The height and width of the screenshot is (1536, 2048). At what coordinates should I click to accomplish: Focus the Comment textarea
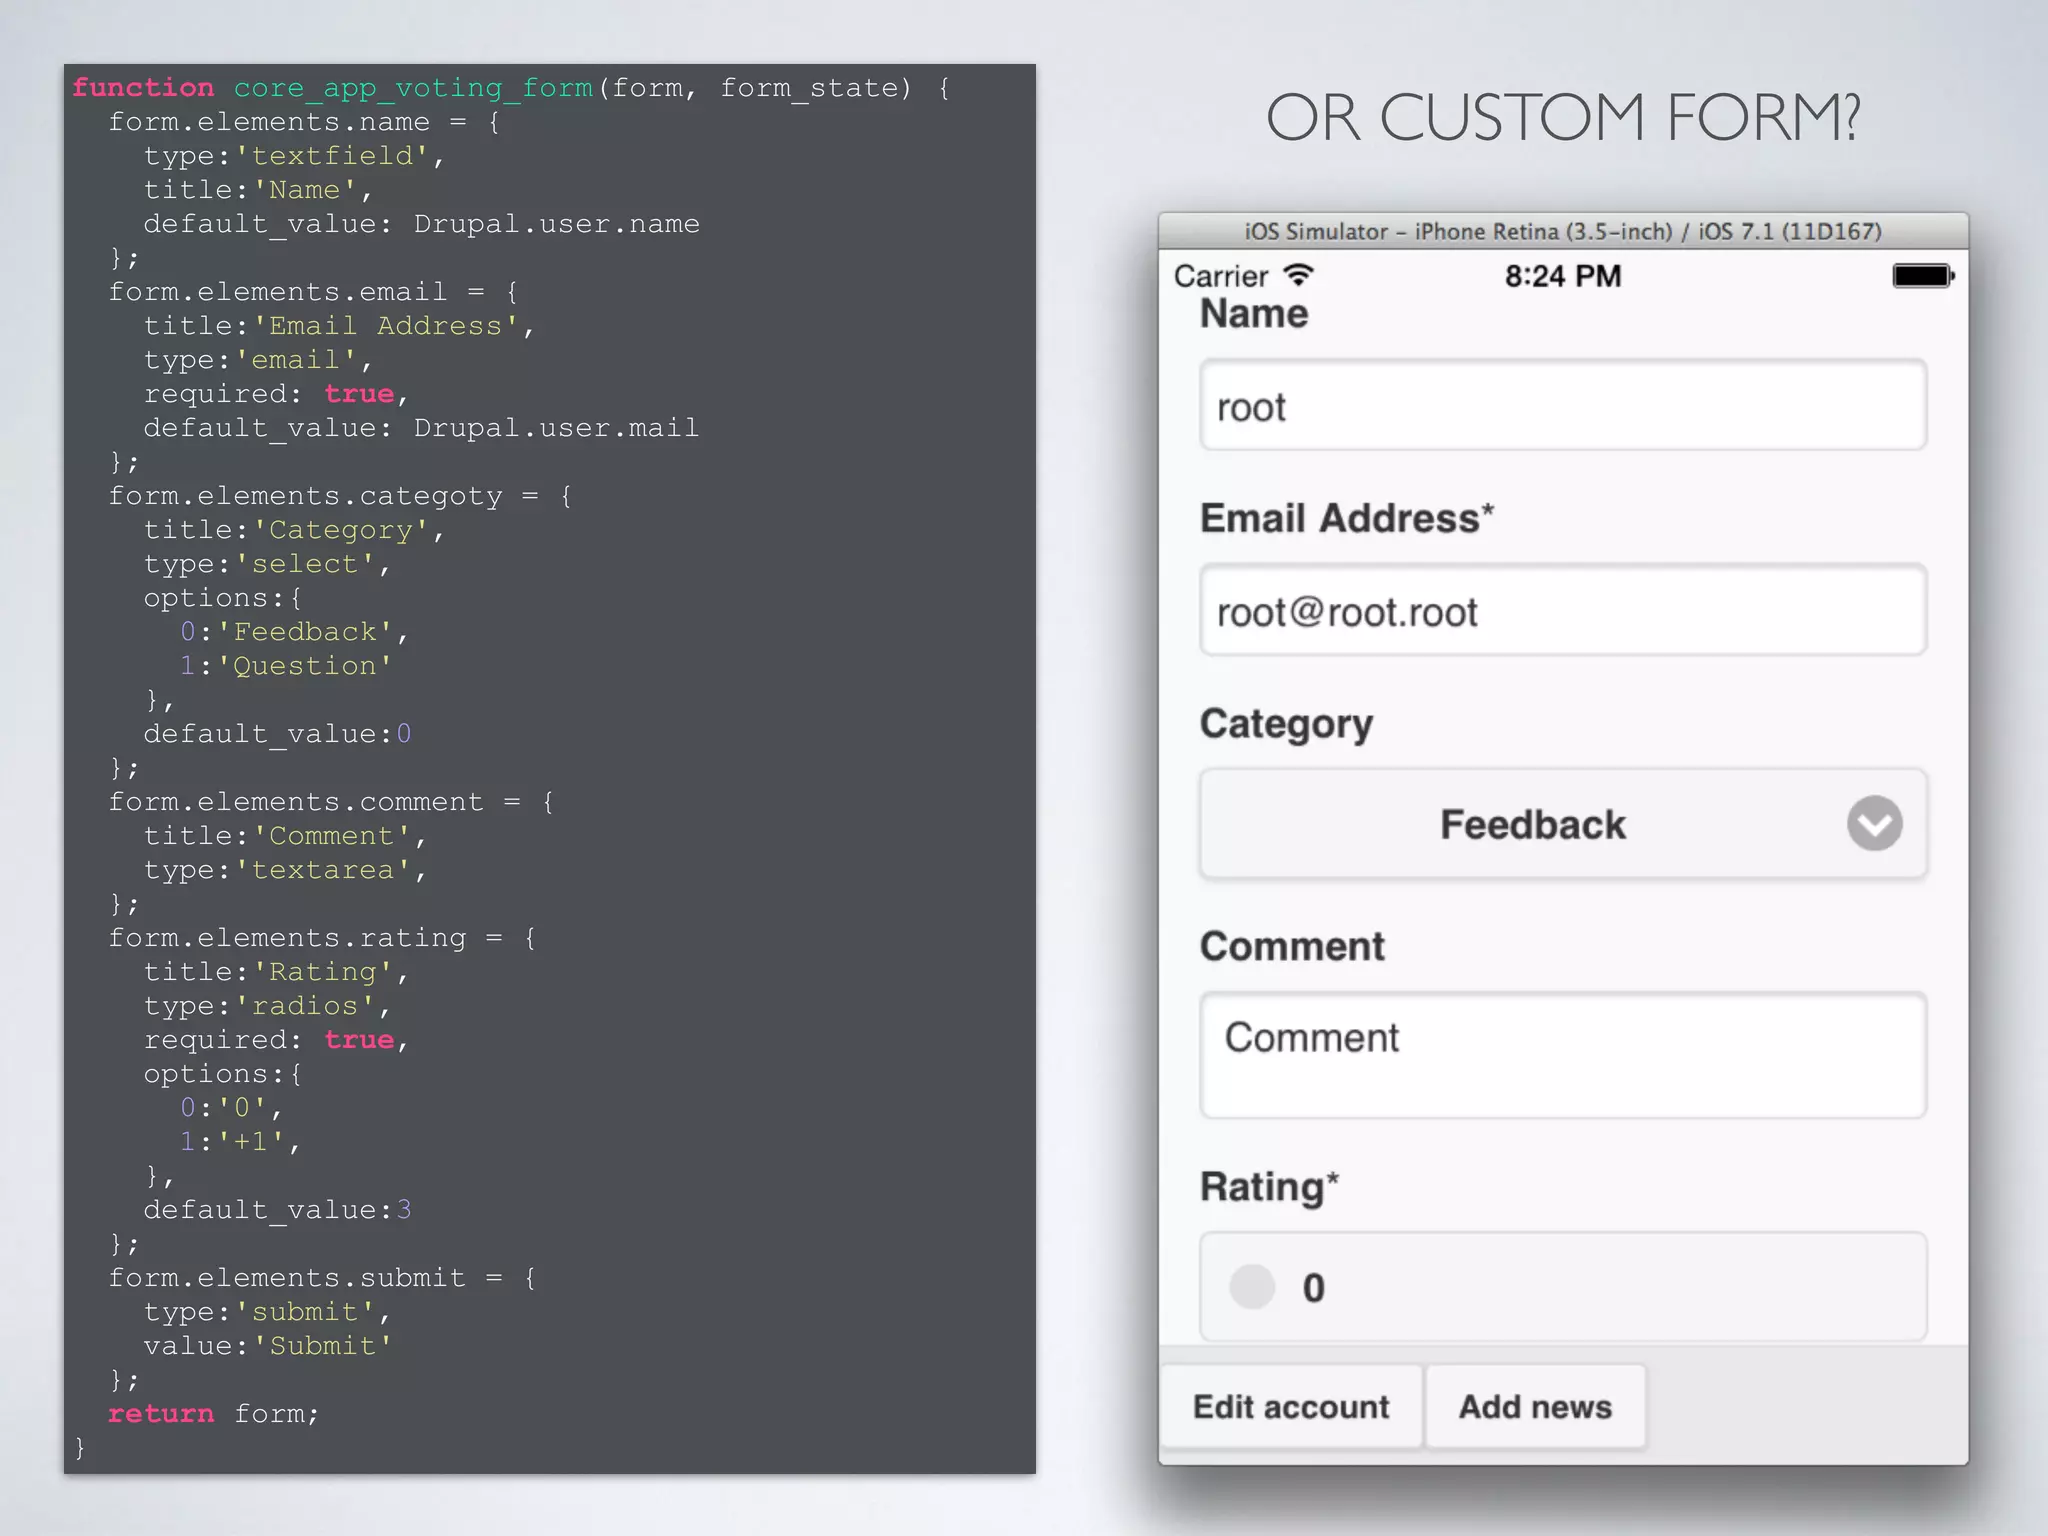coord(1563,1055)
